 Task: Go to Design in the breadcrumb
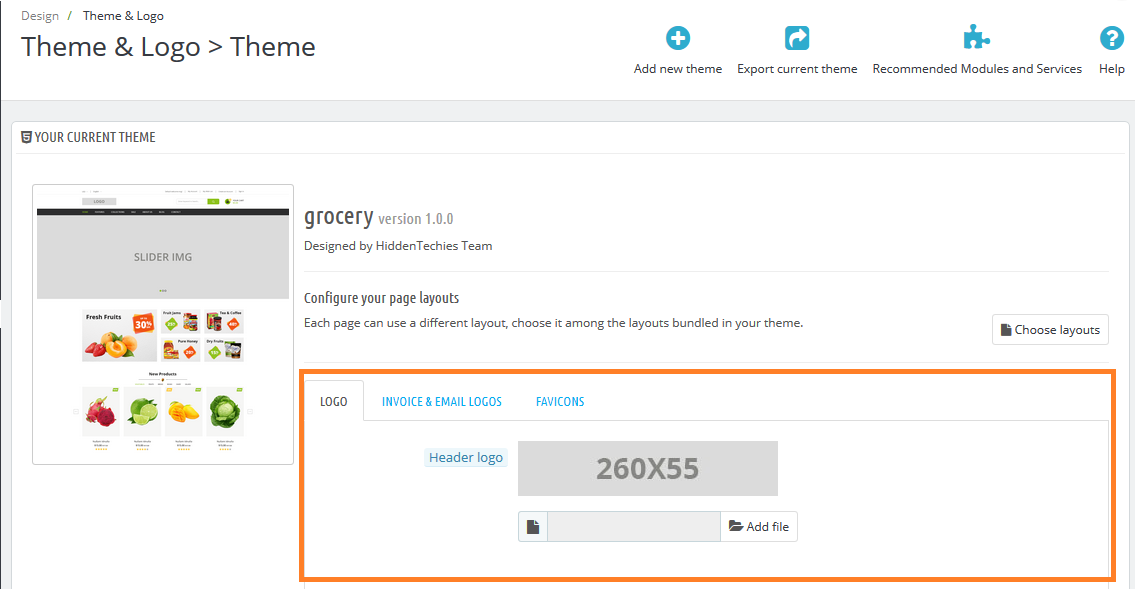(40, 16)
